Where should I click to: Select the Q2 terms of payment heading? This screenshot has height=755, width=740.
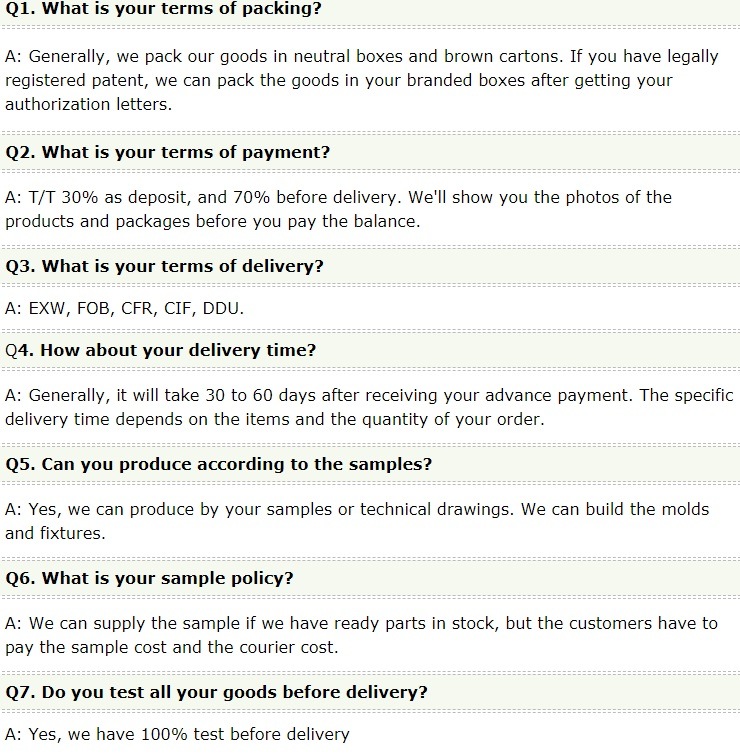click(x=168, y=152)
